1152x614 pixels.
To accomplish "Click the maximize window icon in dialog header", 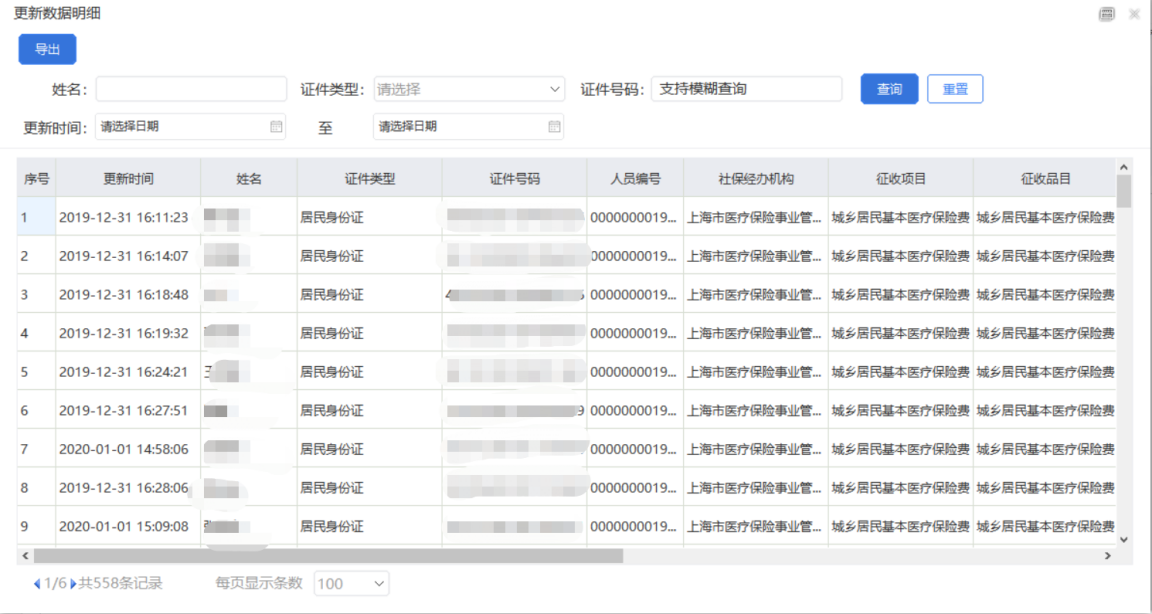I will pos(1107,14).
